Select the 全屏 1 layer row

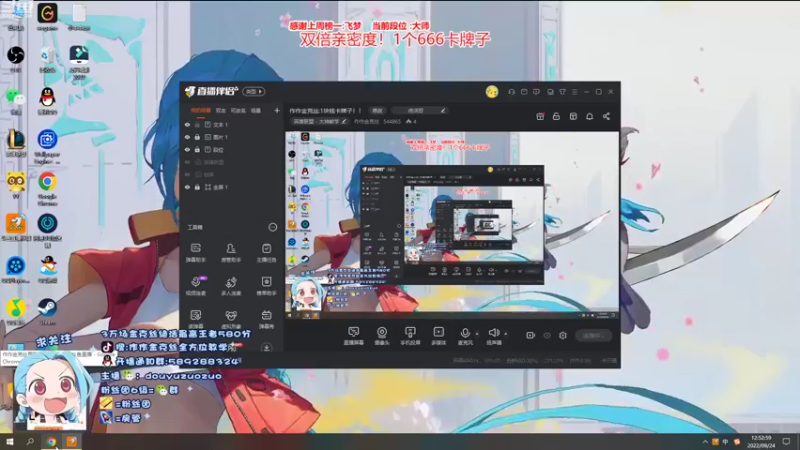pyautogui.click(x=232, y=187)
